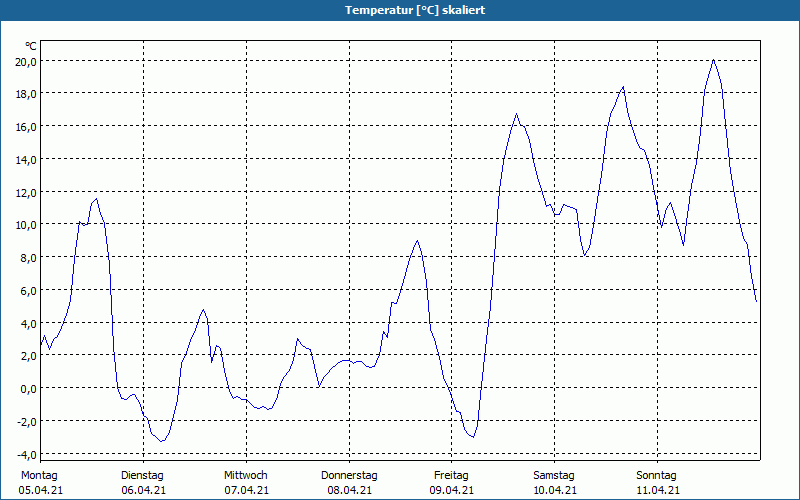This screenshot has width=800, height=500.
Task: Click the 0,0 y-axis label
Action: tap(28, 389)
